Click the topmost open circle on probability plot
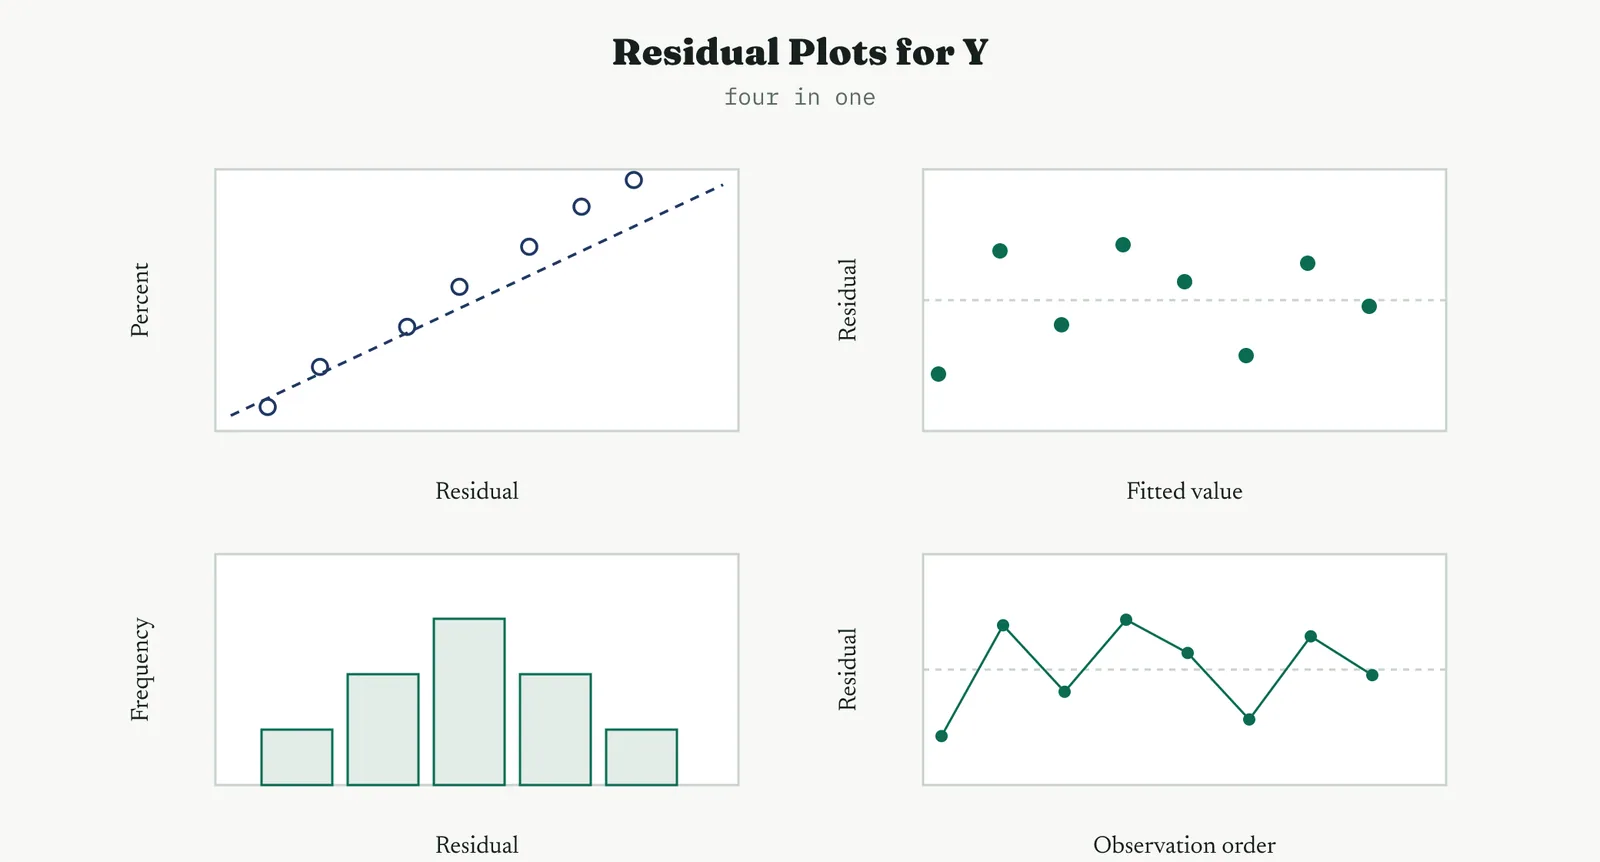Image resolution: width=1600 pixels, height=862 pixels. click(633, 180)
